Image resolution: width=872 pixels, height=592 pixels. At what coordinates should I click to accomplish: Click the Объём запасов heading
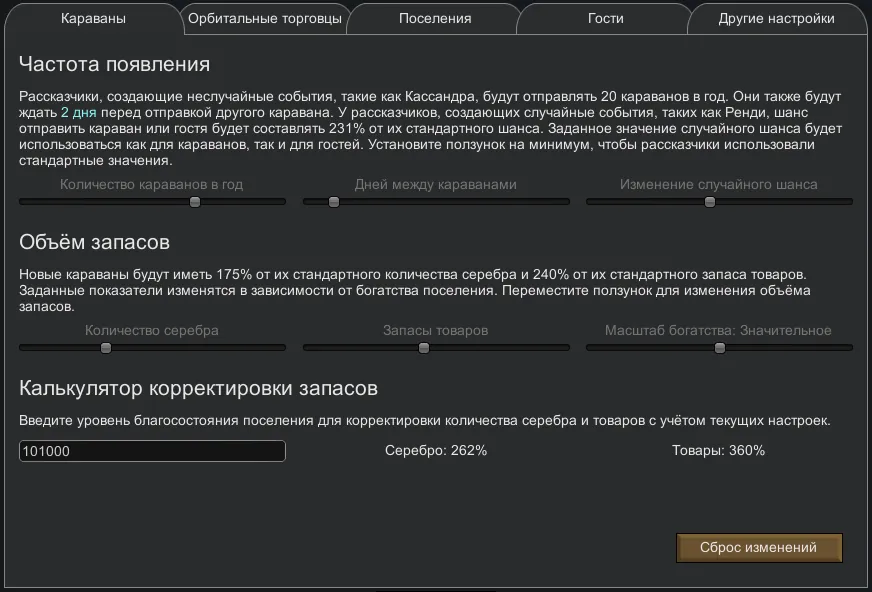tap(94, 243)
